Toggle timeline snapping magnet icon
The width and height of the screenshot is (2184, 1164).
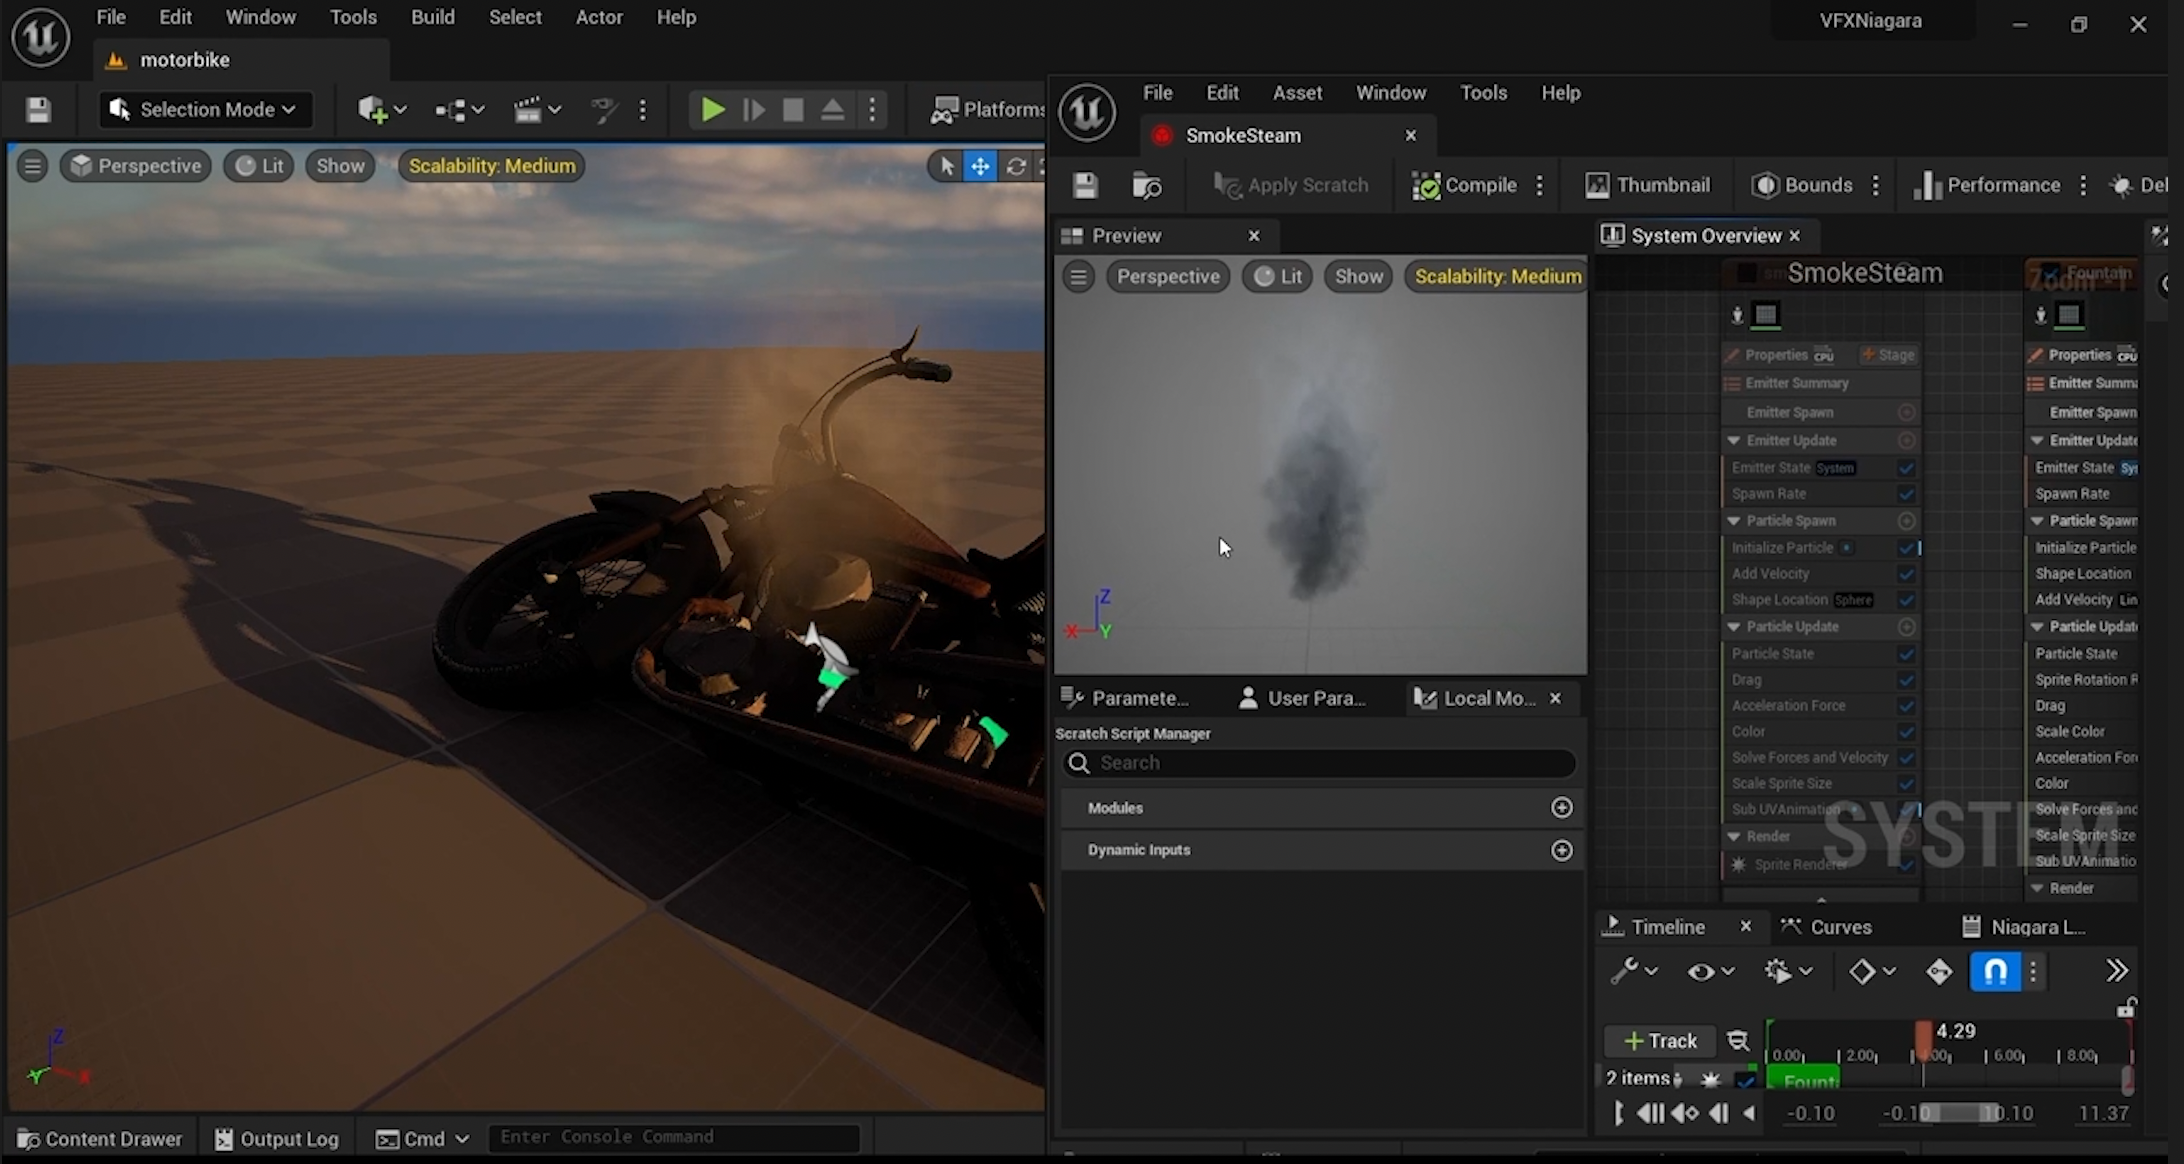tap(1994, 971)
